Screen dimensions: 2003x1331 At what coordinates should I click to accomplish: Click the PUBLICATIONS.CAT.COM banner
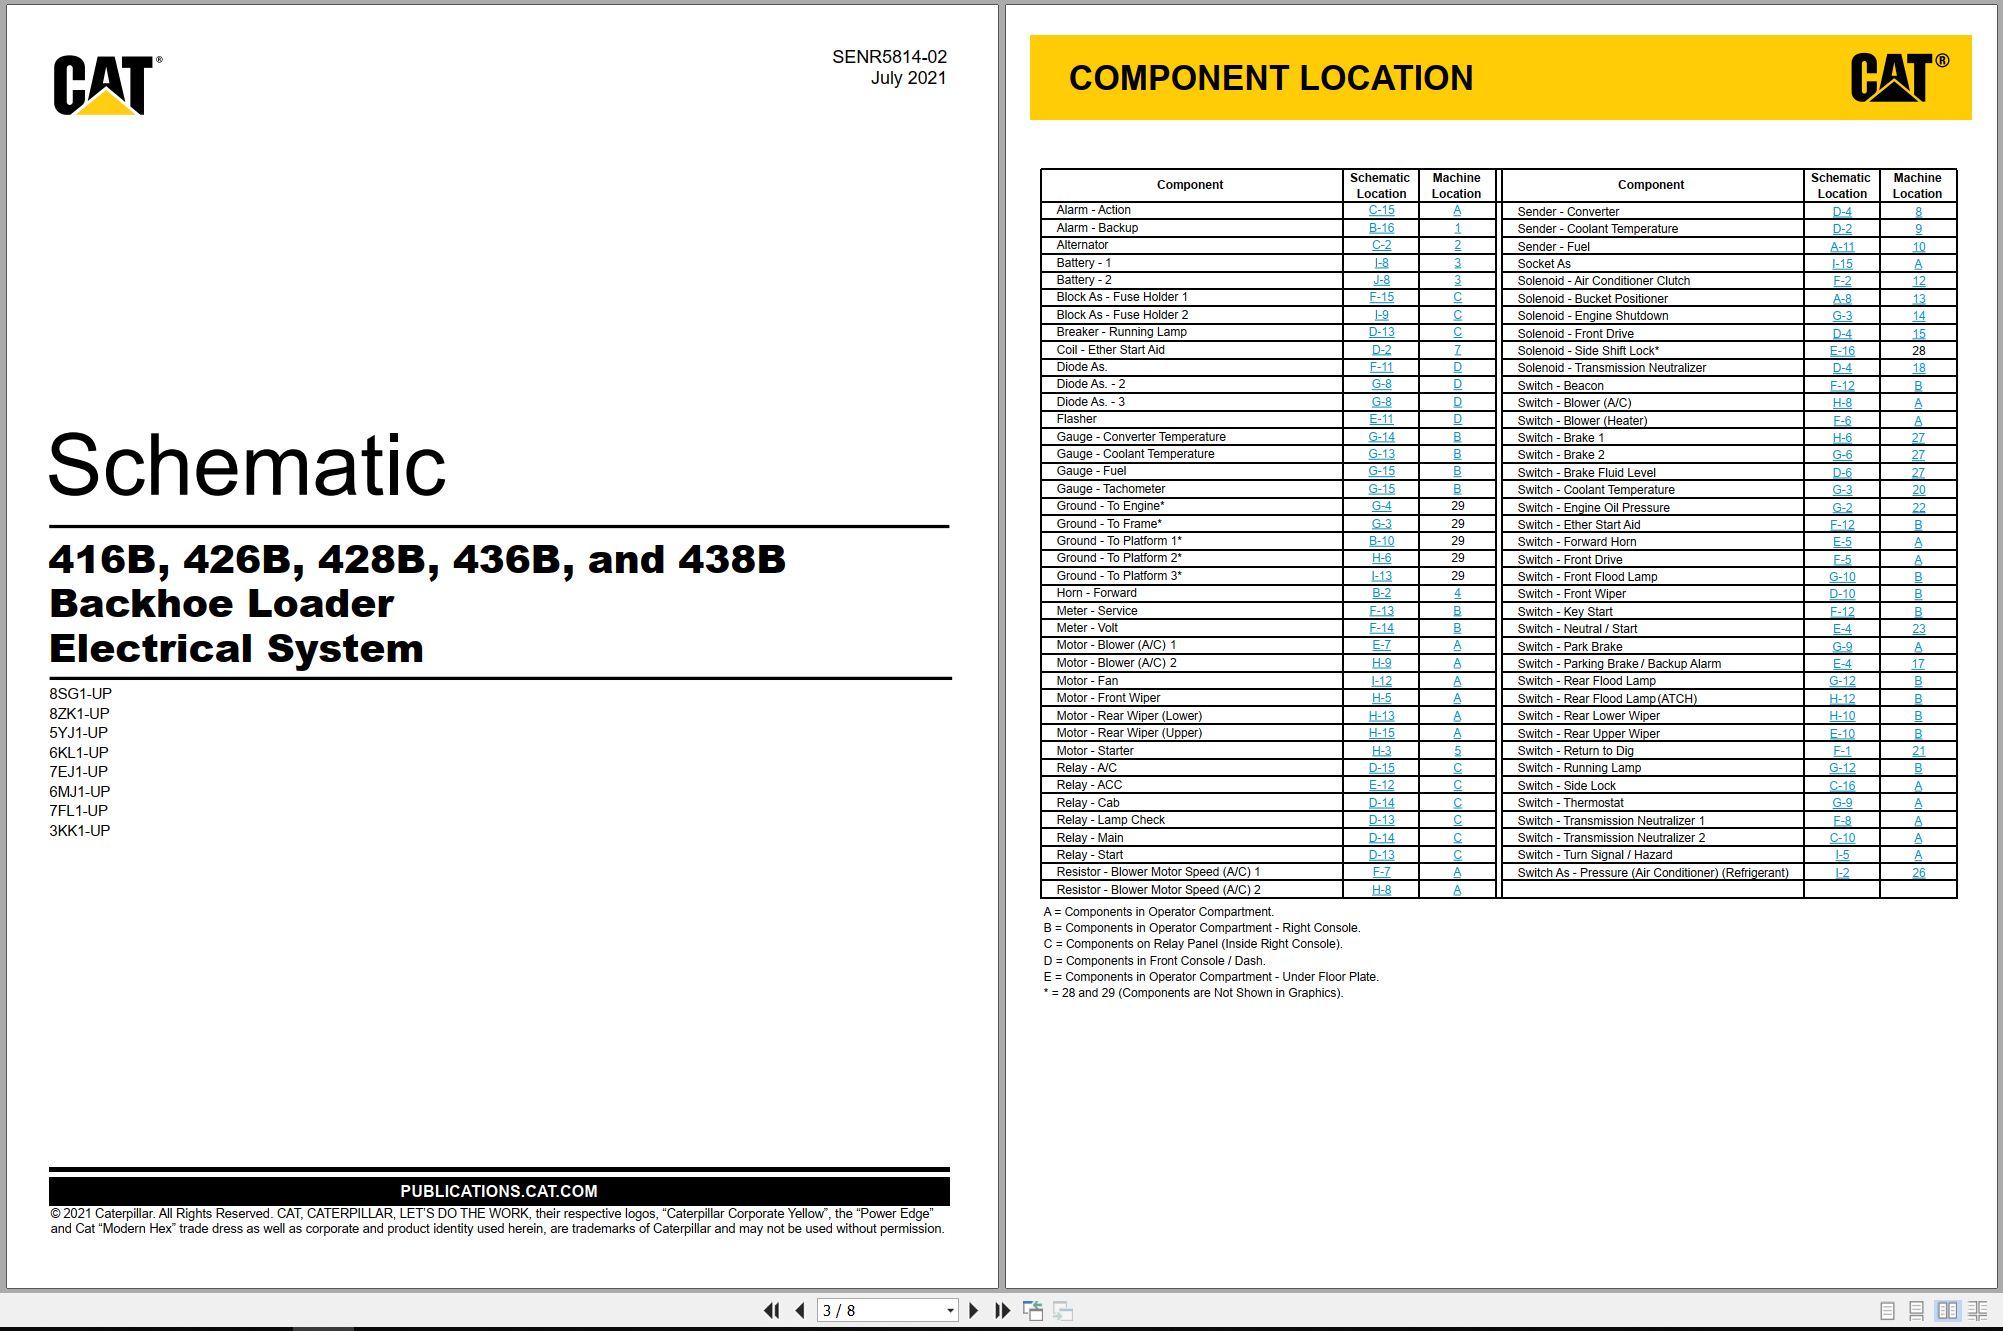point(499,1191)
